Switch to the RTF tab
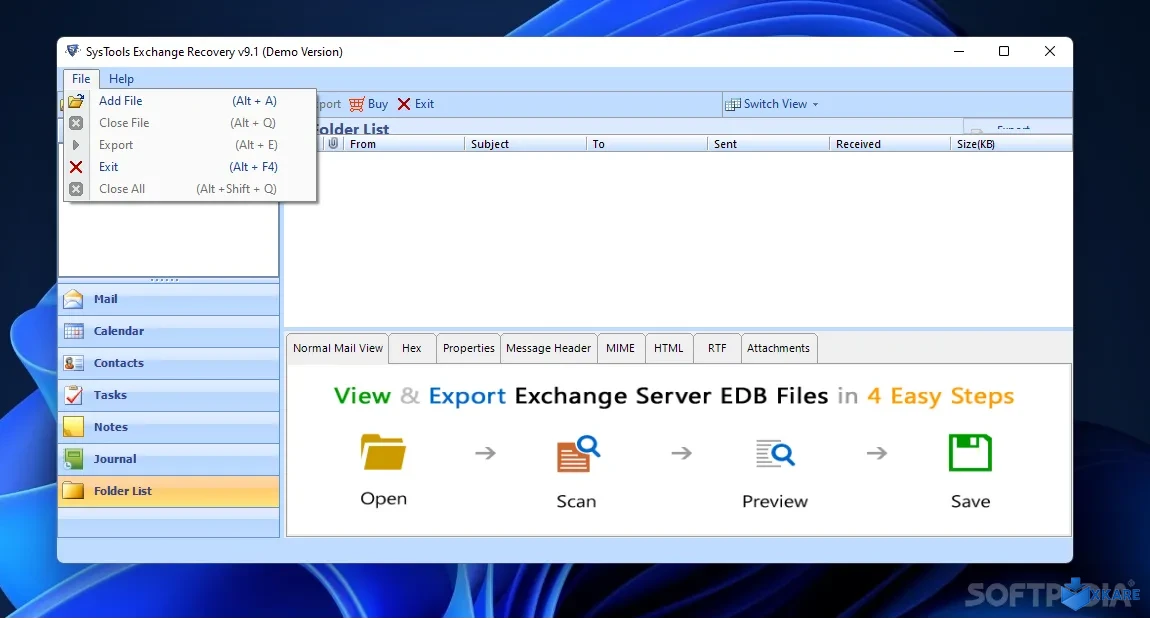Viewport: 1150px width, 622px height. tap(717, 348)
